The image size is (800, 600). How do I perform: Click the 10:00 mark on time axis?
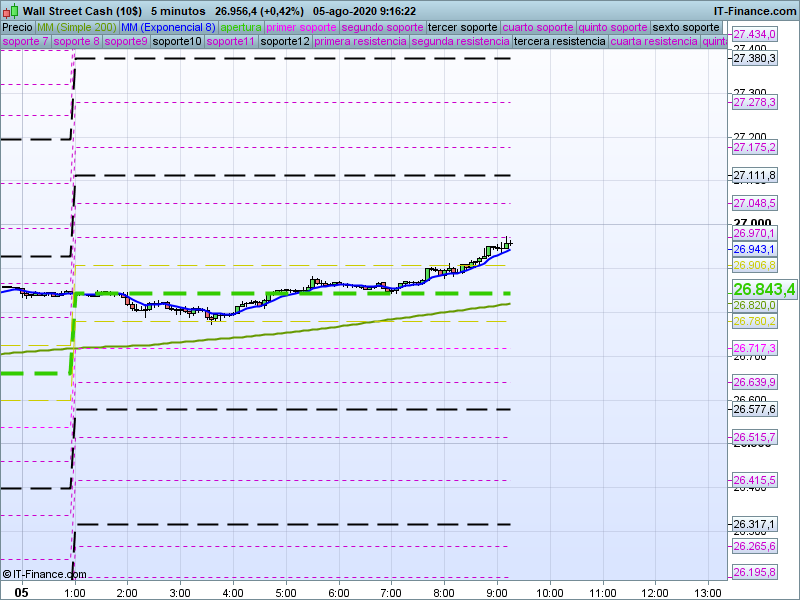[x=549, y=591]
